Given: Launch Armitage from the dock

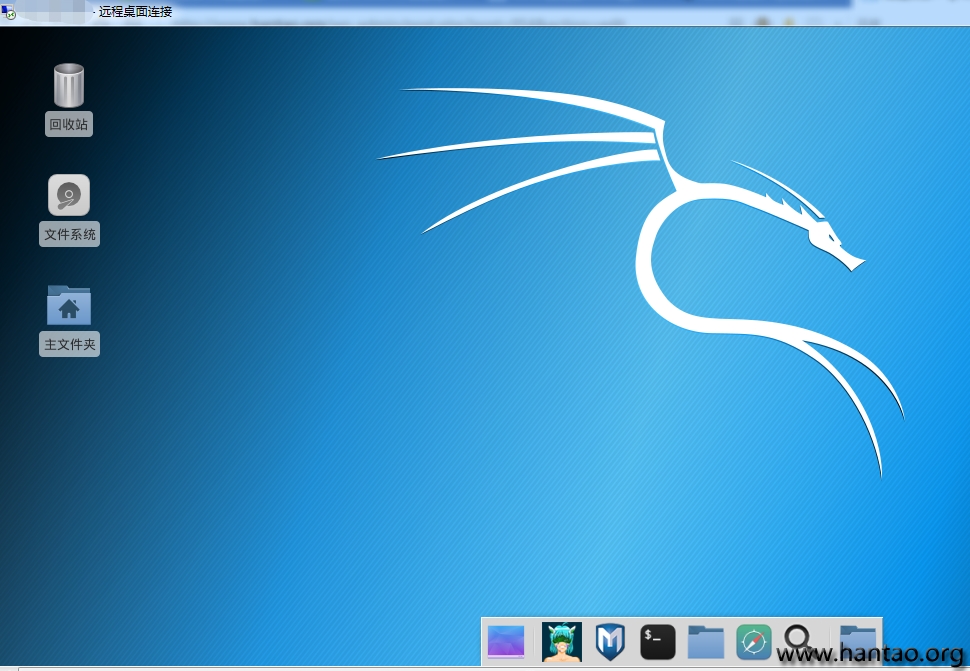Looking at the screenshot, I should pos(561,641).
